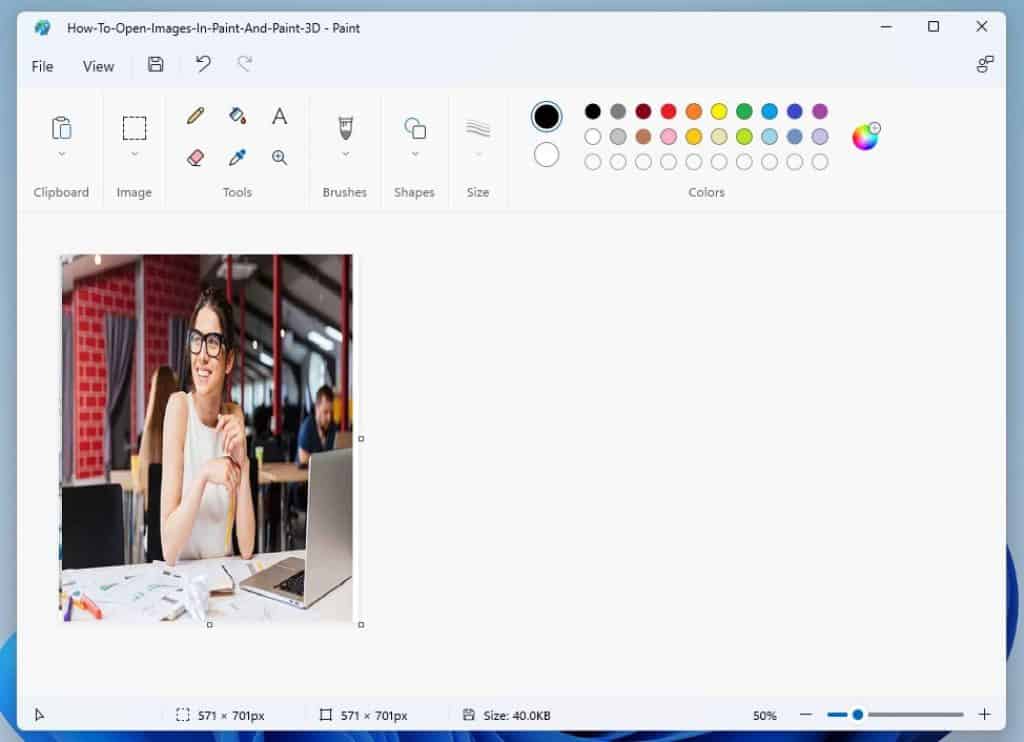The image size is (1024, 742).
Task: Expand the Size dropdown chevron
Action: [x=478, y=154]
